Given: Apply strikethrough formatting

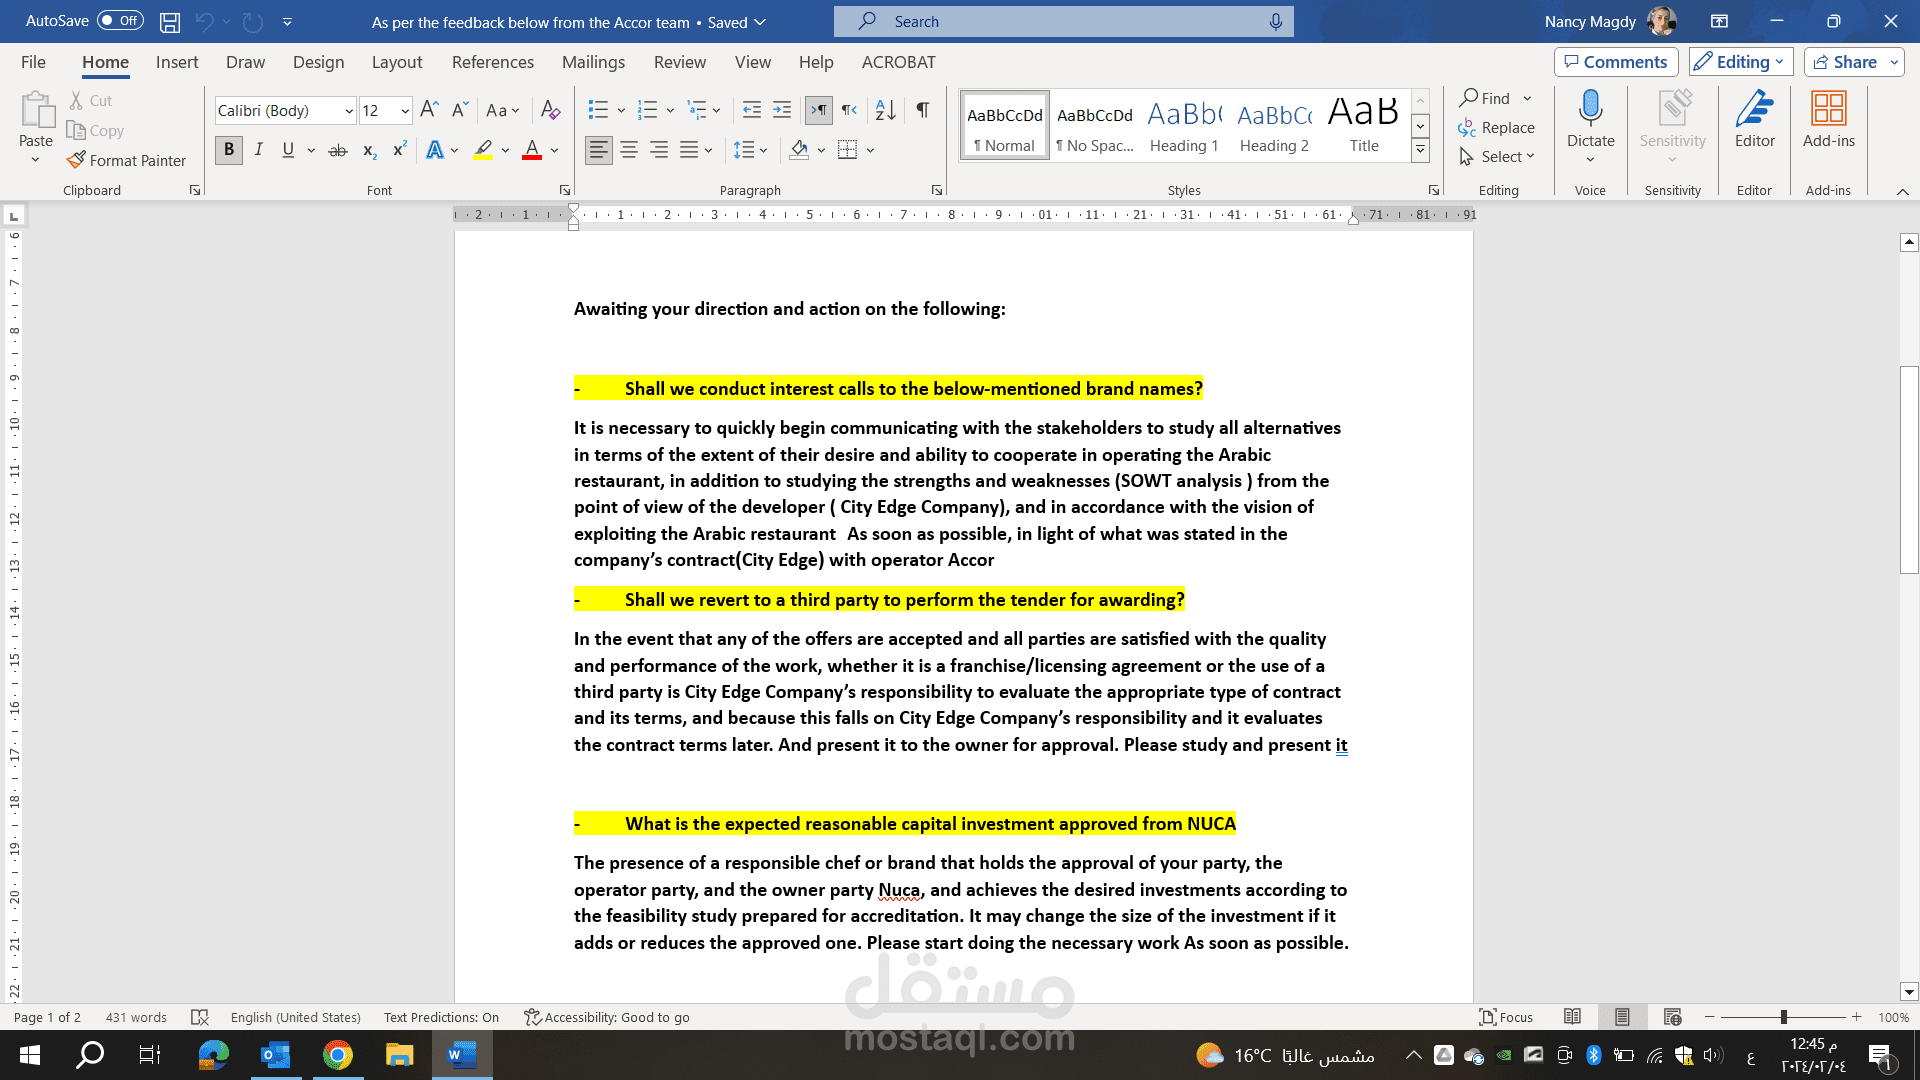Looking at the screenshot, I should tap(338, 150).
